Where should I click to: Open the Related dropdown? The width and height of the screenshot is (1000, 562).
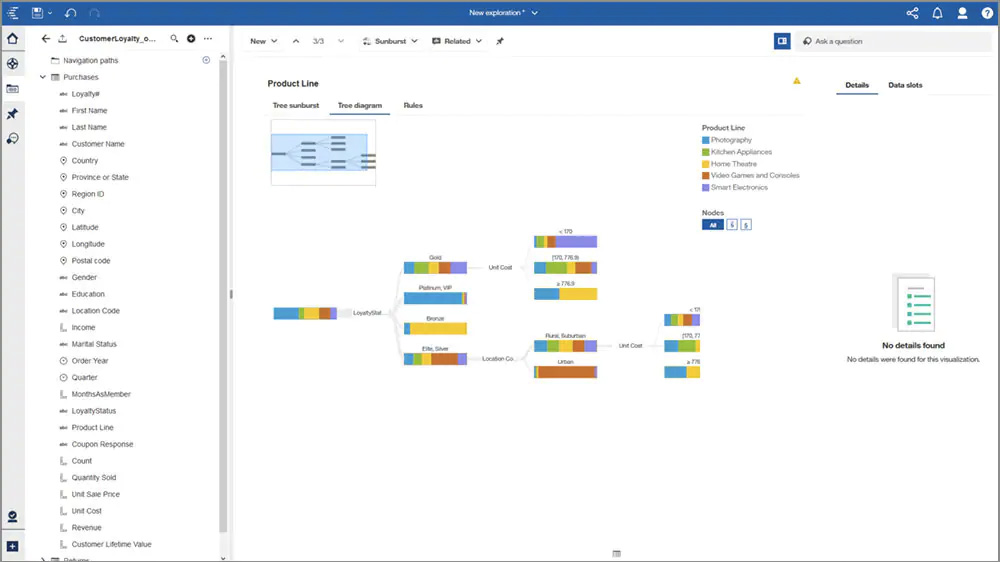point(457,41)
